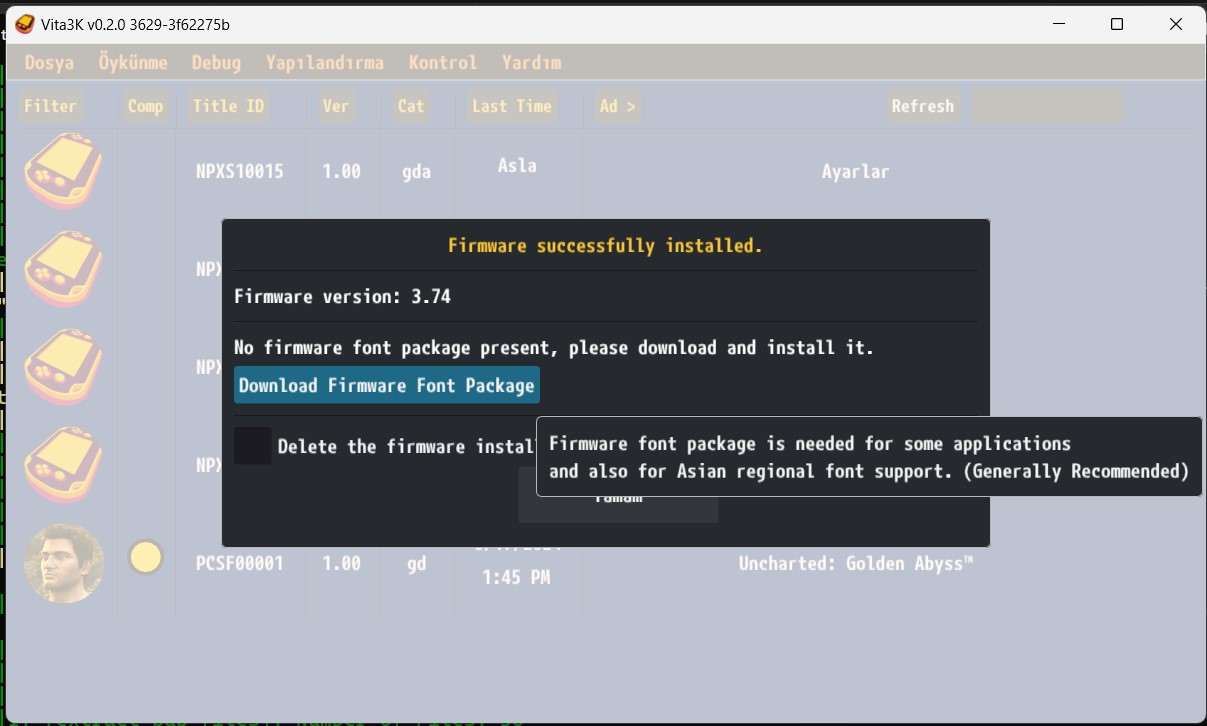Image resolution: width=1207 pixels, height=726 pixels.
Task: Sort list by Title ID column
Action: point(228,106)
